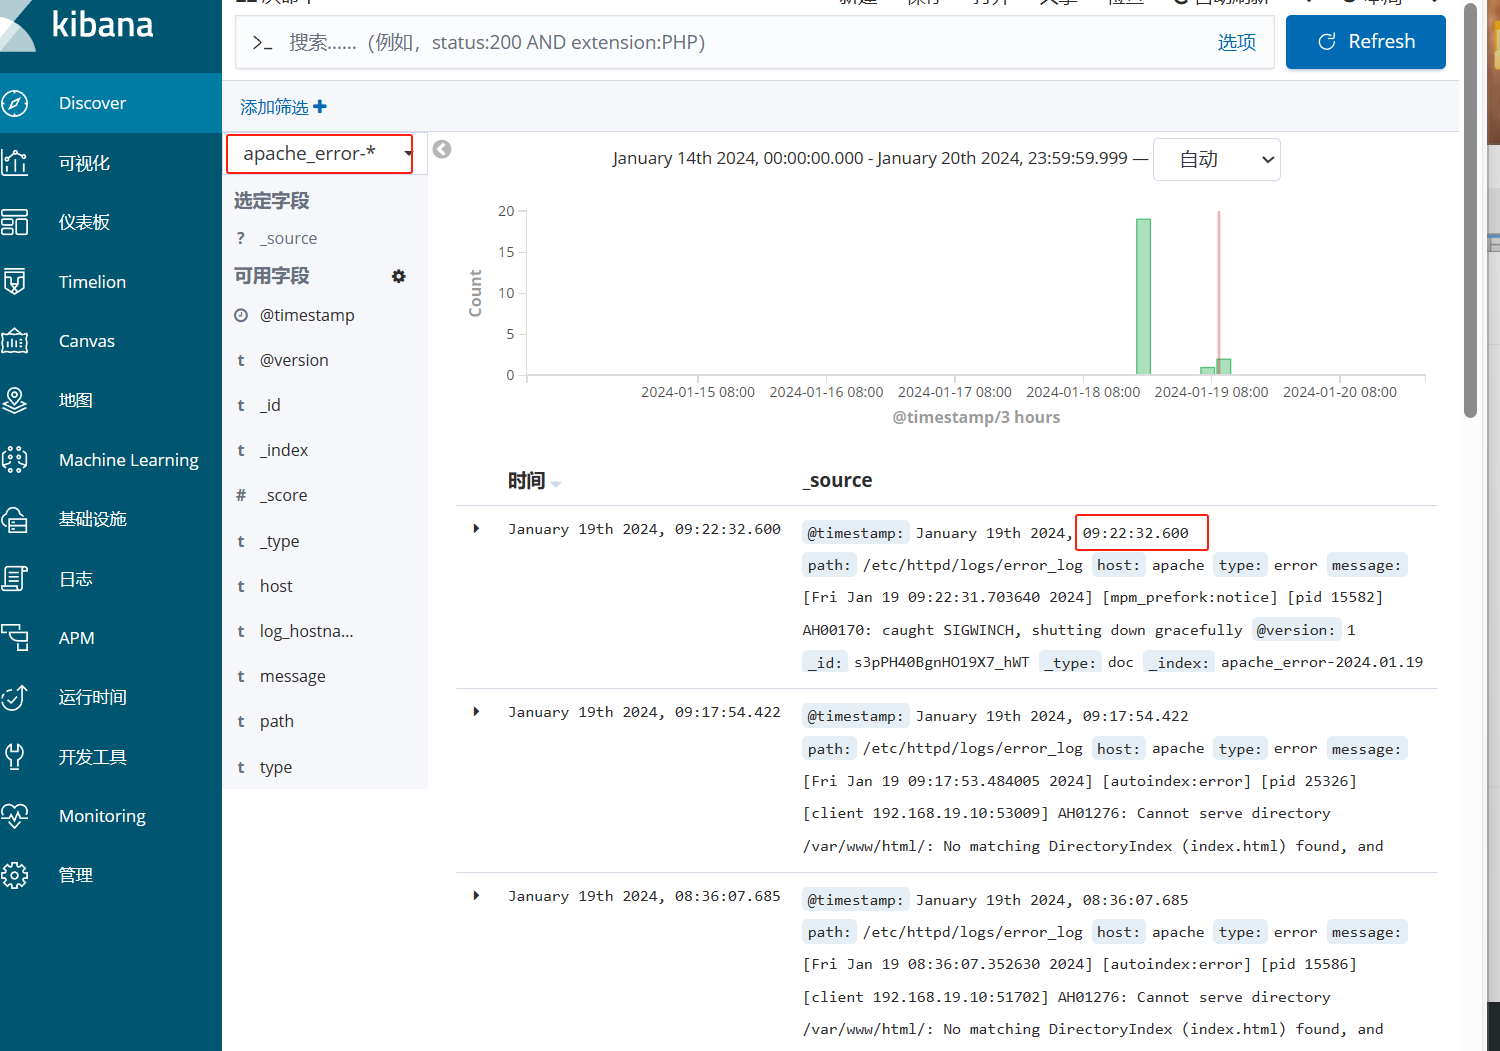Click the date range text above histogram
This screenshot has height=1051, width=1500.
coord(870,158)
